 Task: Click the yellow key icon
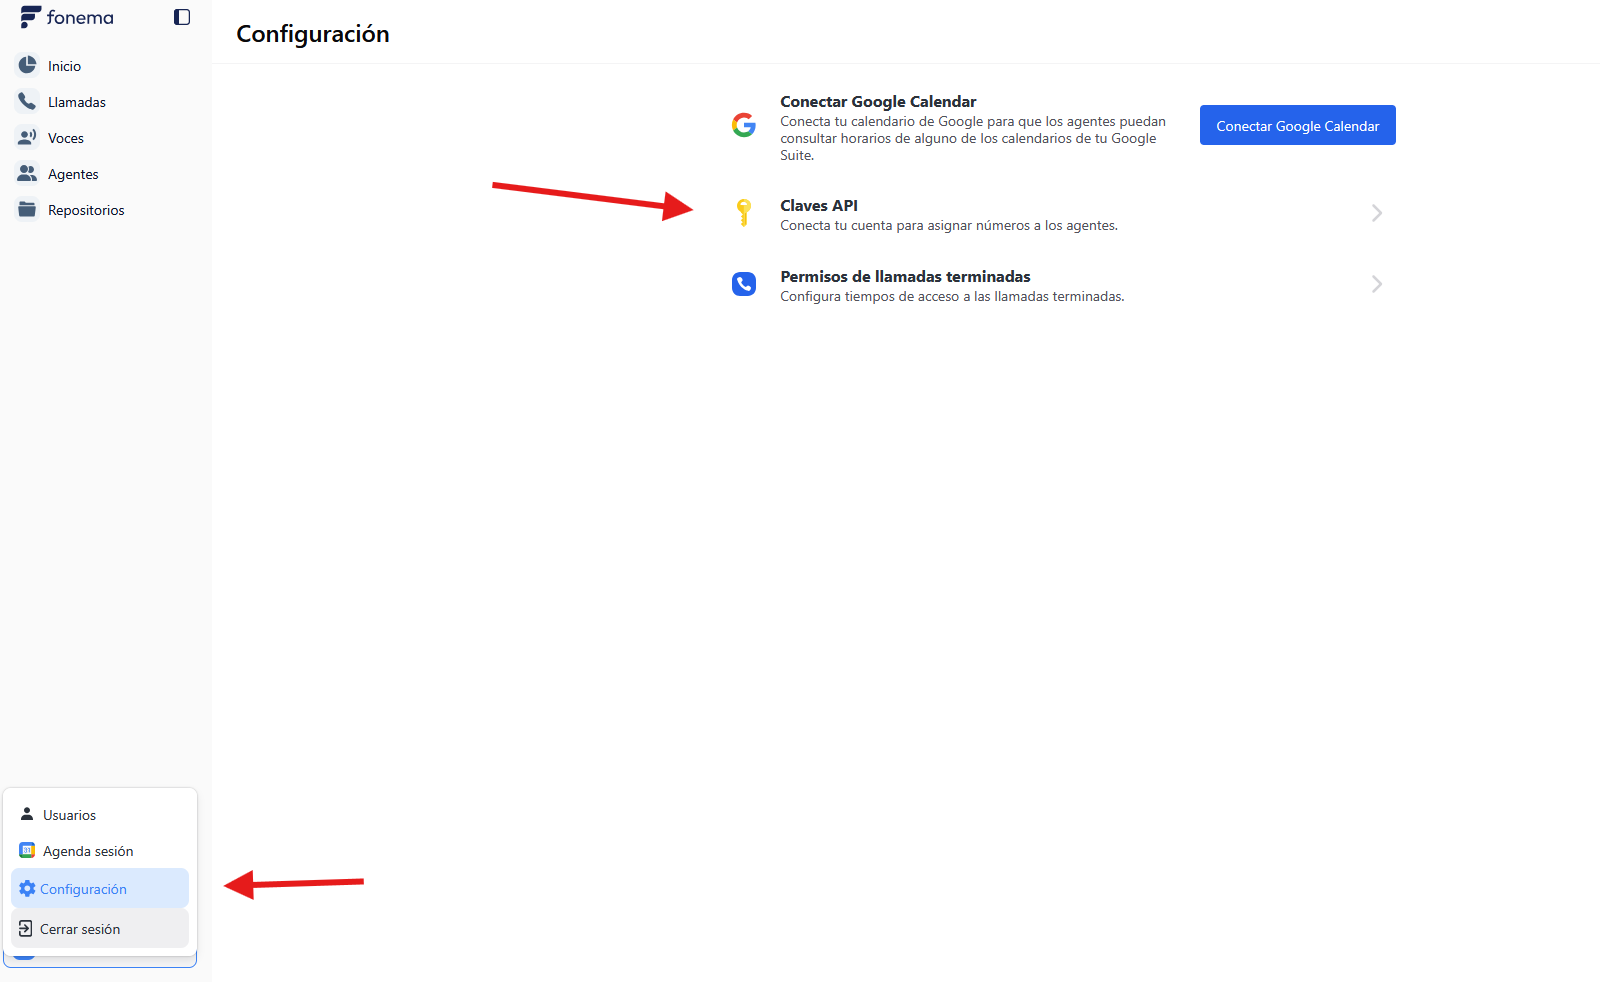[743, 212]
